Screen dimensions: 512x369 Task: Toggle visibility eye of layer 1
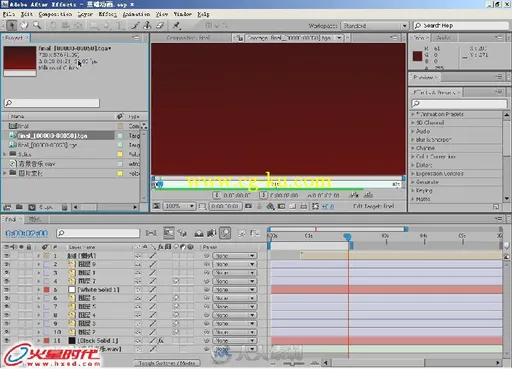pyautogui.click(x=7, y=256)
